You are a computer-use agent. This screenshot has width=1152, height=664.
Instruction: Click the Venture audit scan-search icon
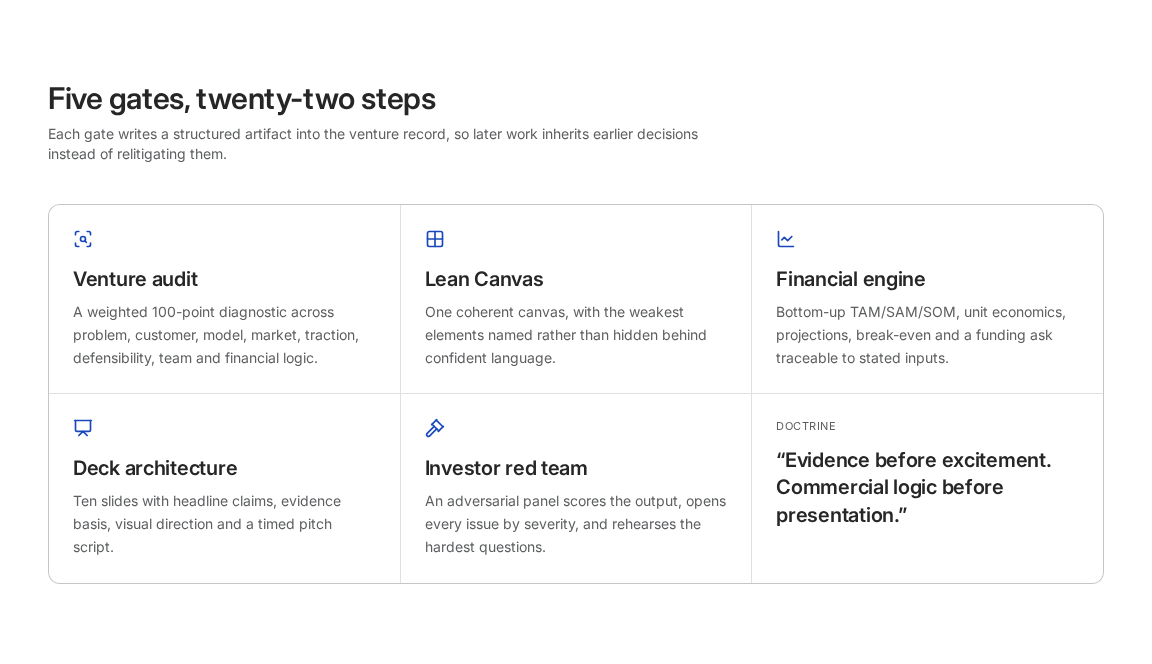click(x=83, y=239)
